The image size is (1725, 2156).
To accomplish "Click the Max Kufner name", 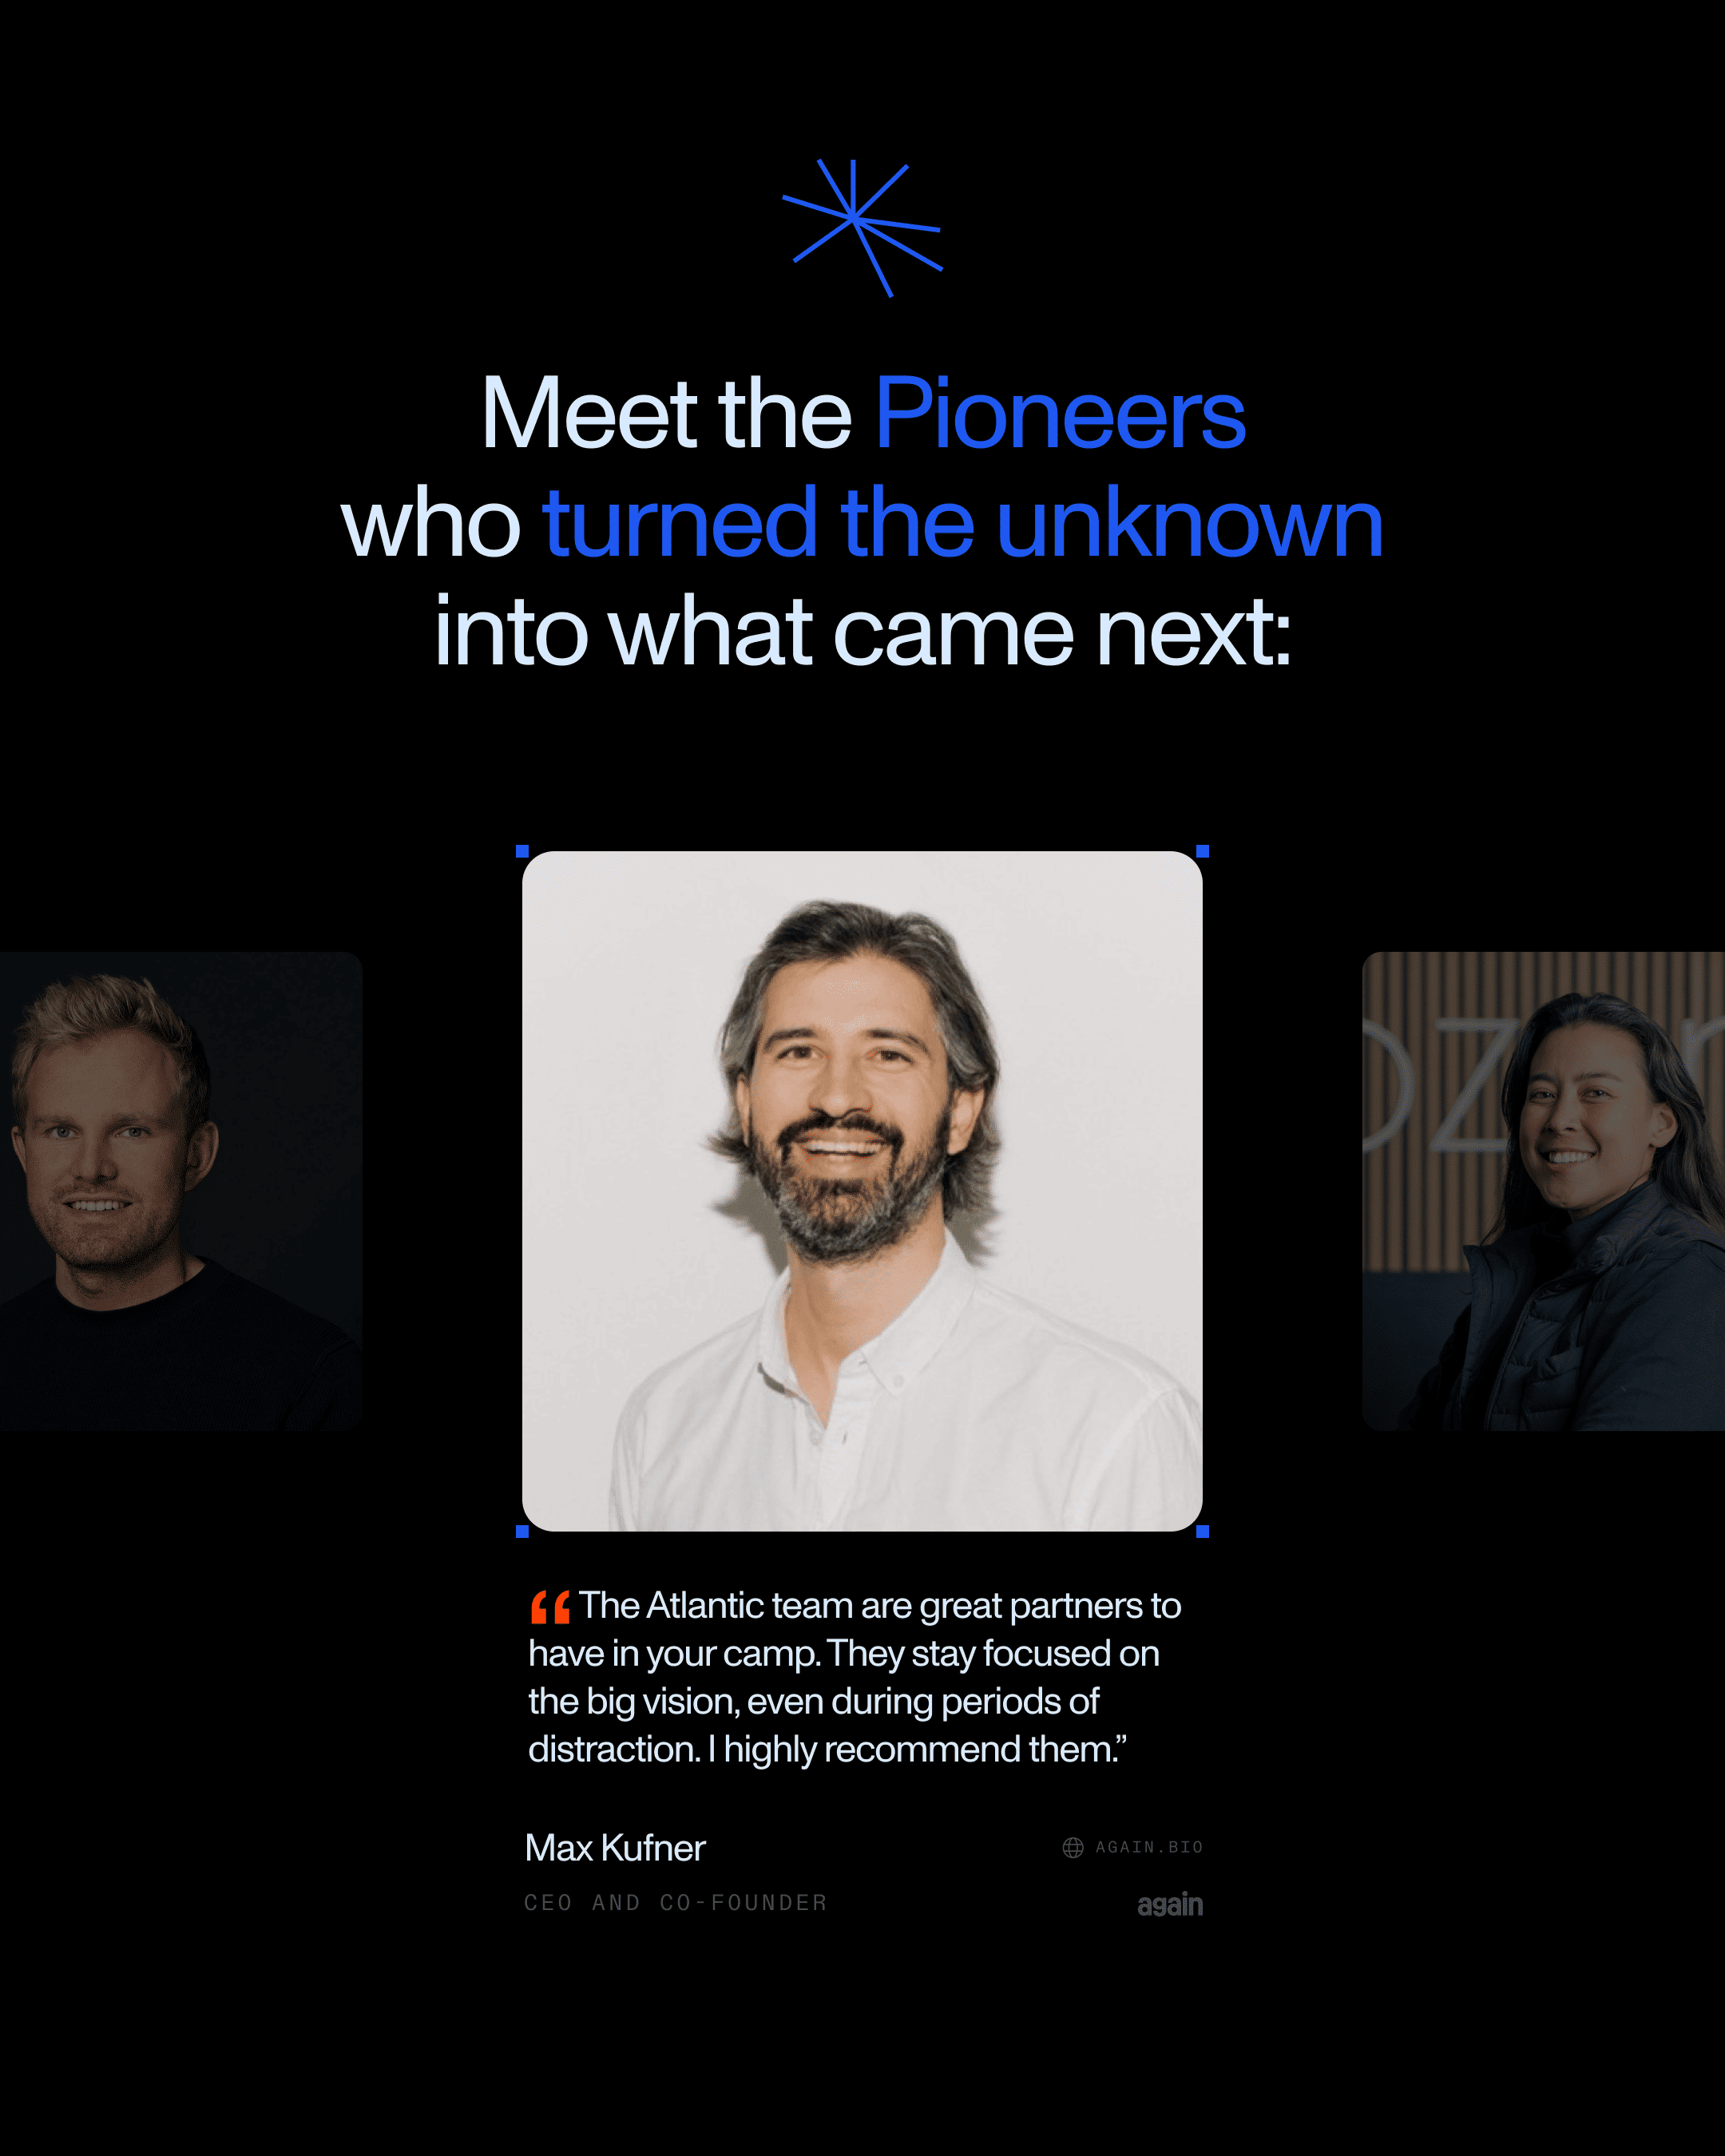I will 615,1848.
